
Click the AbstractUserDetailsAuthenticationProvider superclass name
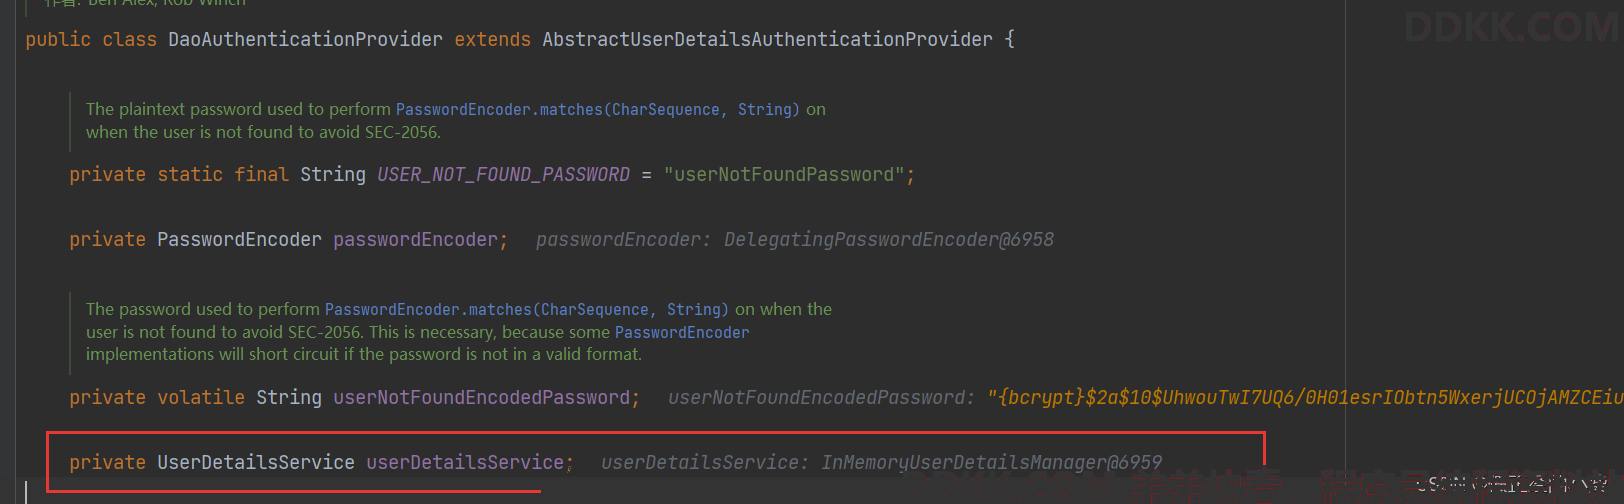click(x=767, y=40)
